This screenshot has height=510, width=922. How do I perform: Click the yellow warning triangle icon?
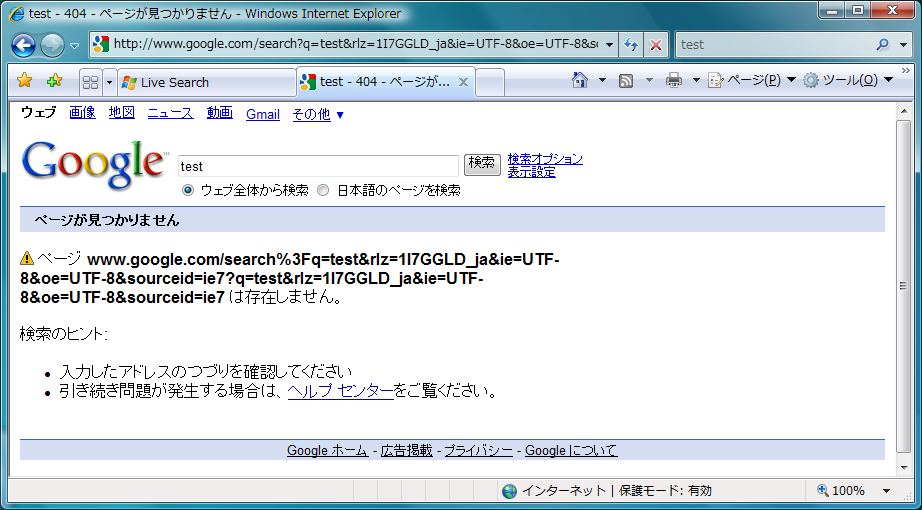point(27,258)
